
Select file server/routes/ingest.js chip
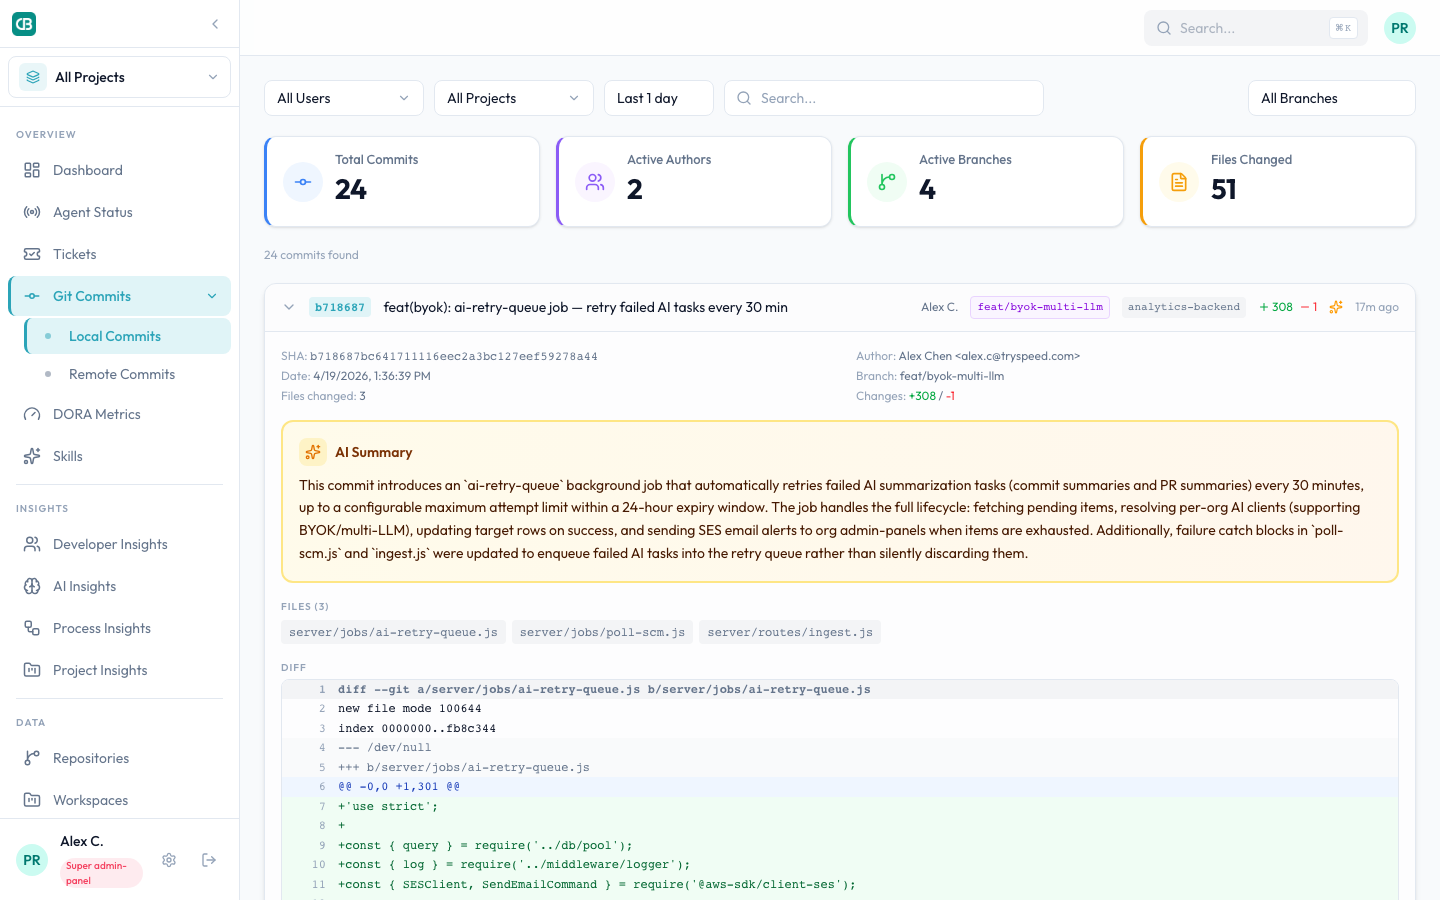click(x=790, y=632)
